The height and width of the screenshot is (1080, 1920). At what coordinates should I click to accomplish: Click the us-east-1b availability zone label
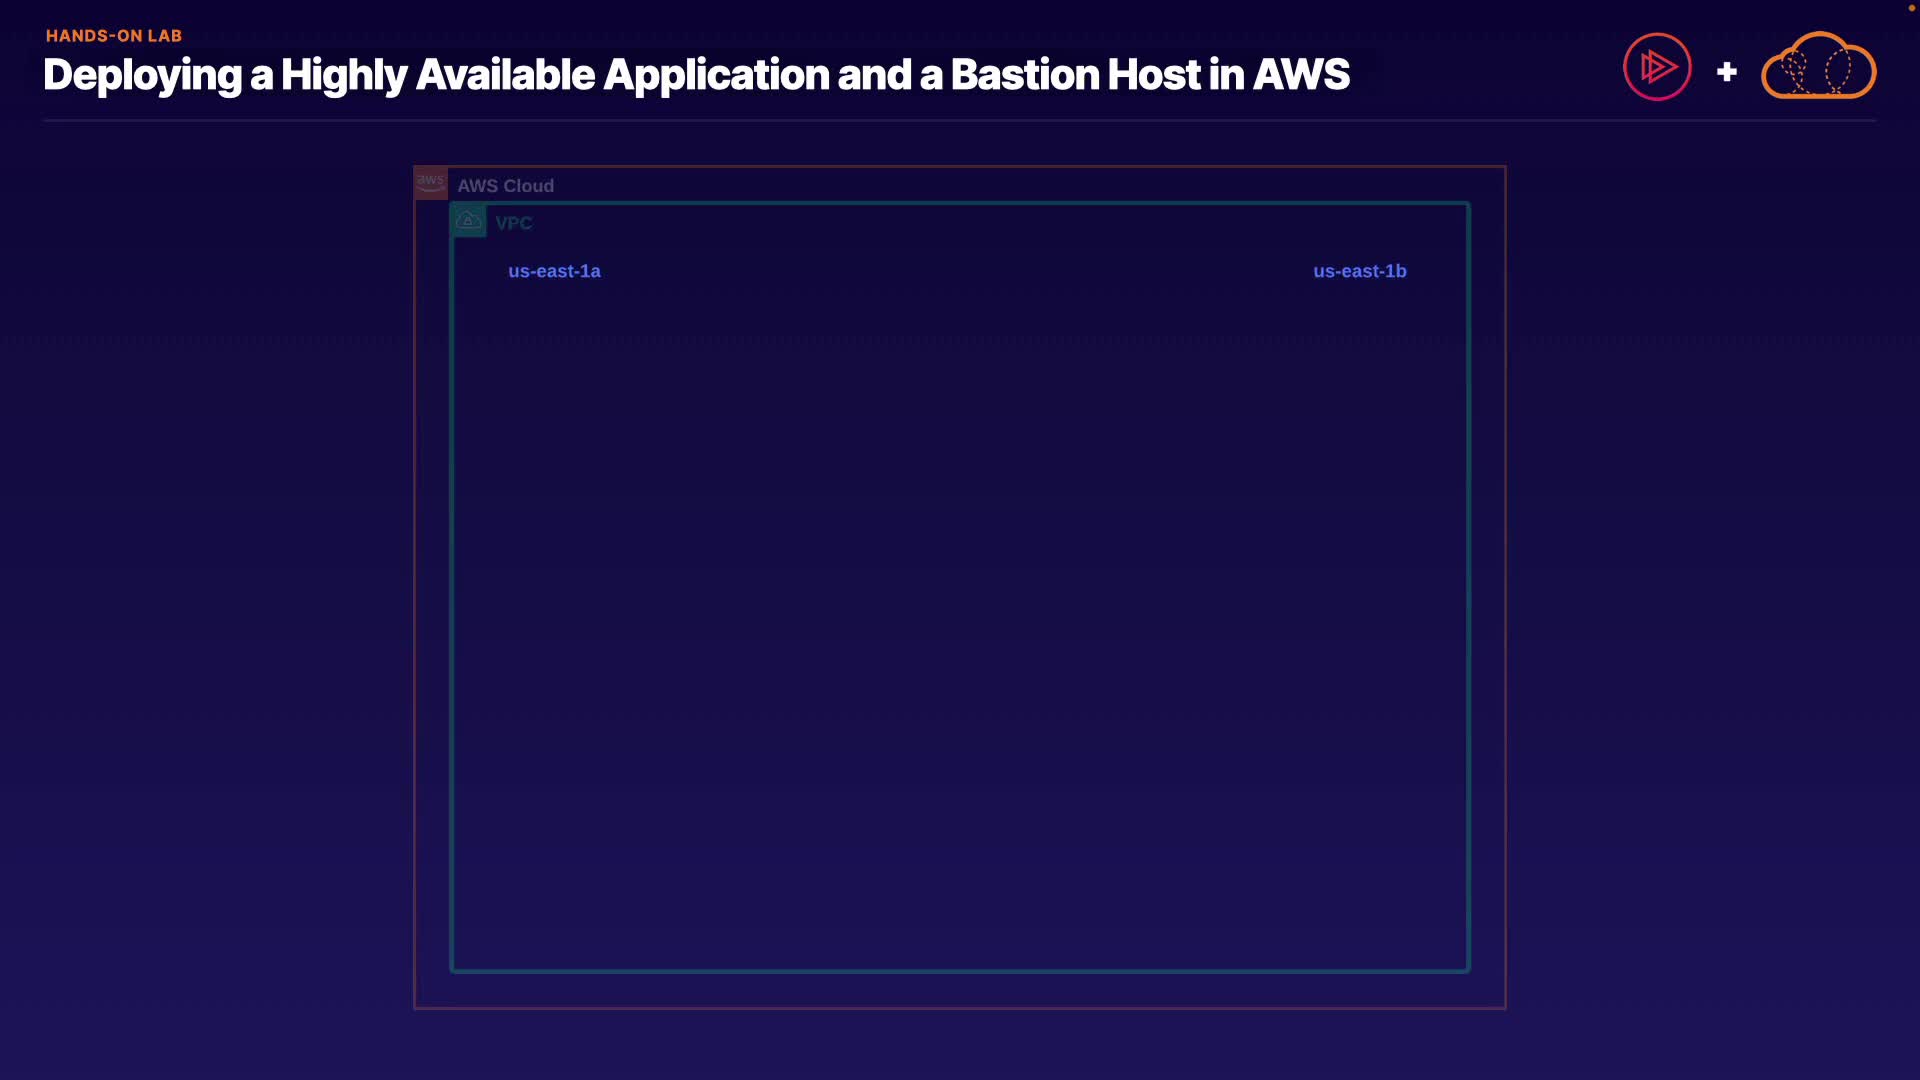point(1359,271)
